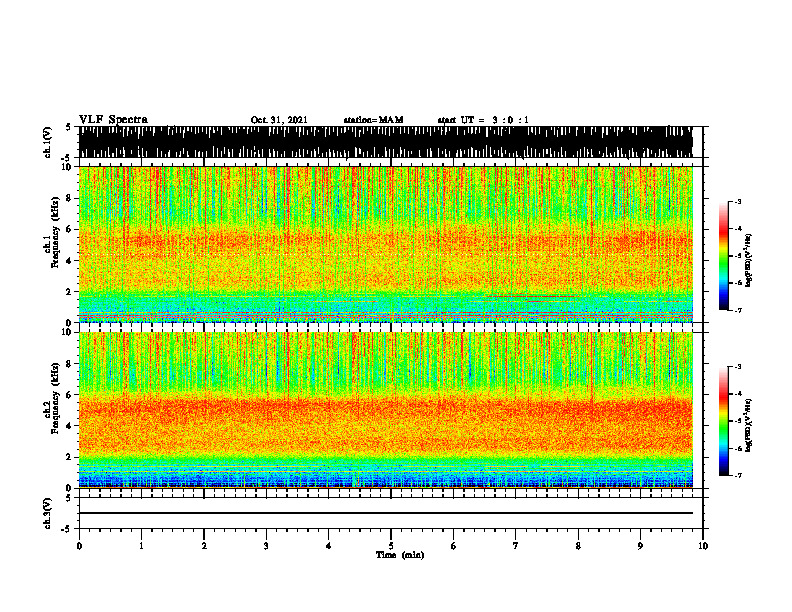Click the ch.1(V) axis "5" tick label
Screen dimensions: 792x612
[x=69, y=127]
